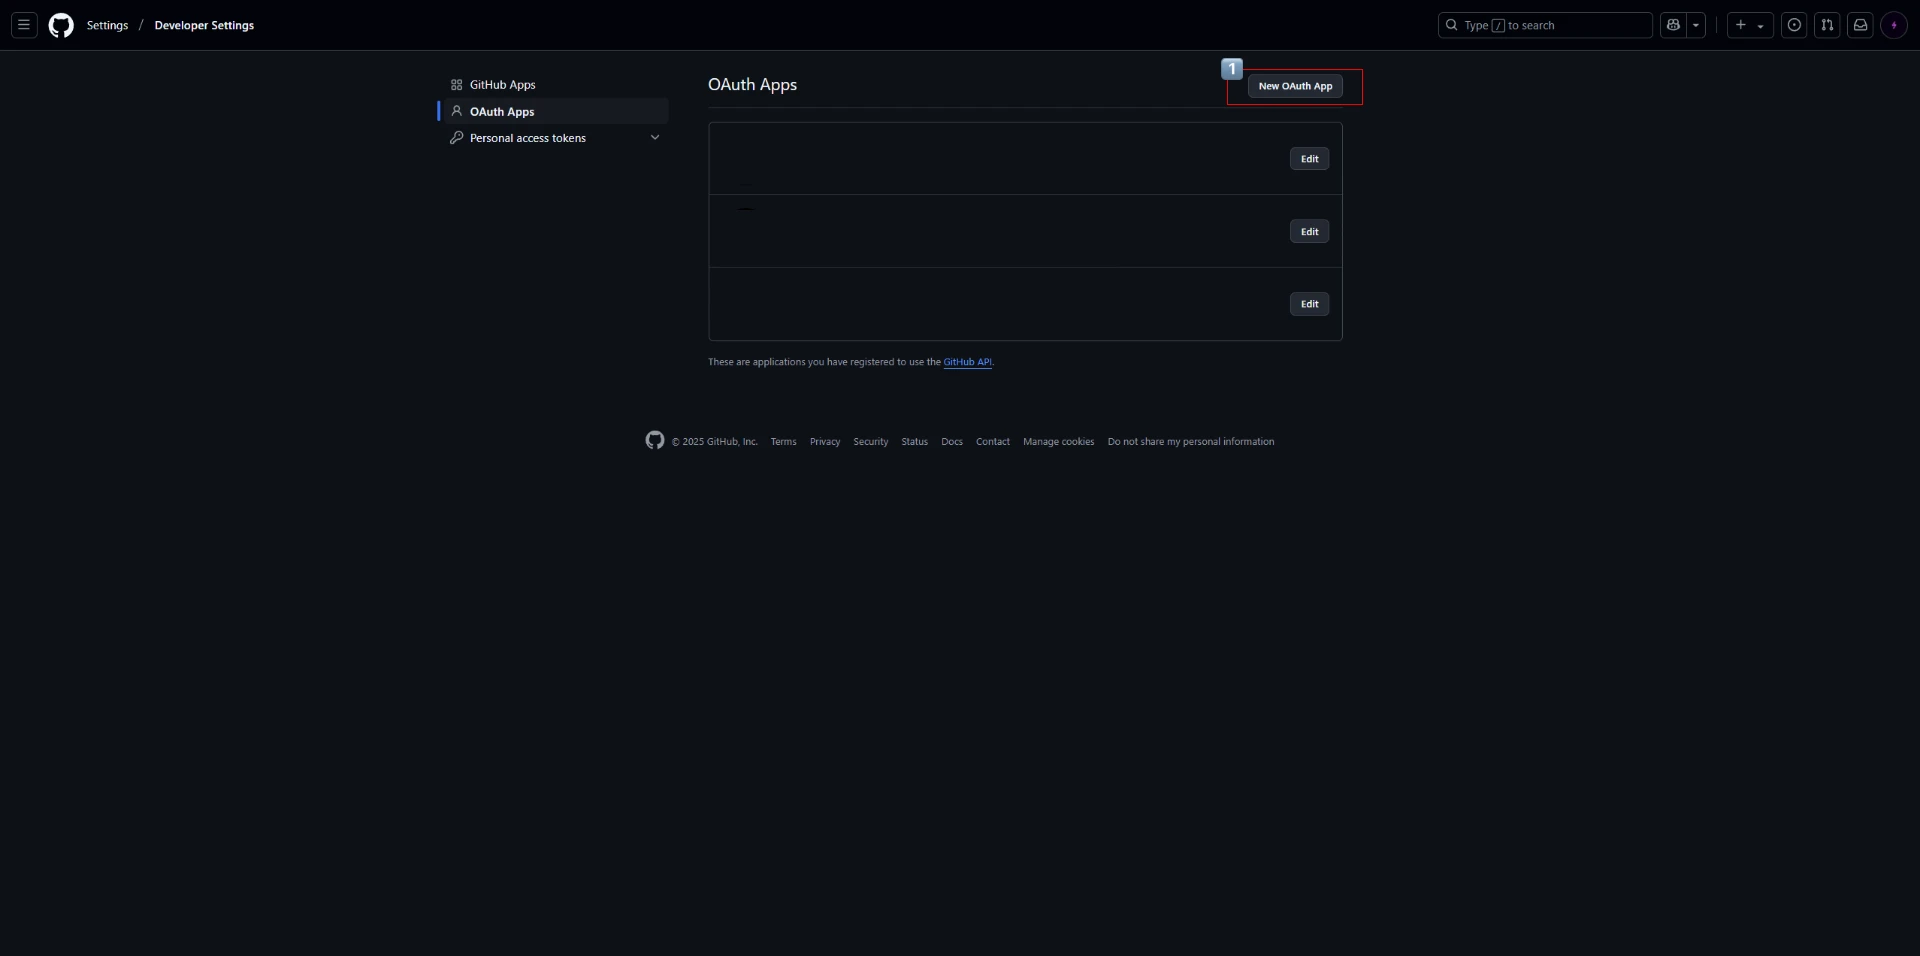The image size is (1920, 956).
Task: Click the Developer Settings breadcrumb
Action: pyautogui.click(x=204, y=25)
